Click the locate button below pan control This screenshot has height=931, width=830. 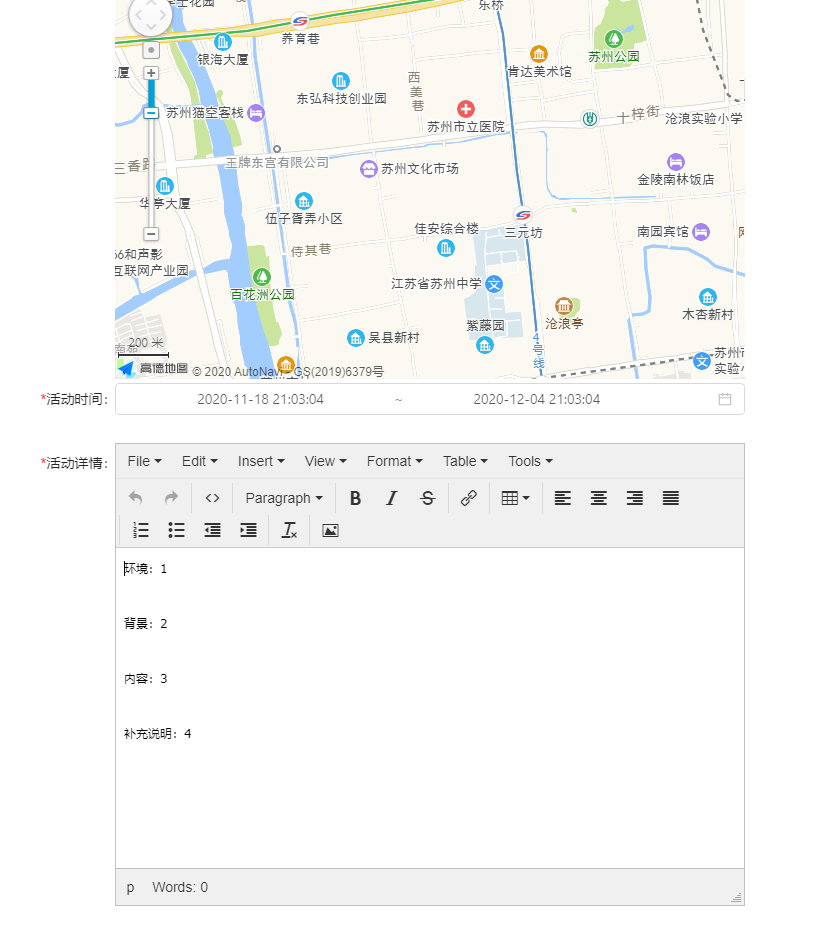coord(151,50)
